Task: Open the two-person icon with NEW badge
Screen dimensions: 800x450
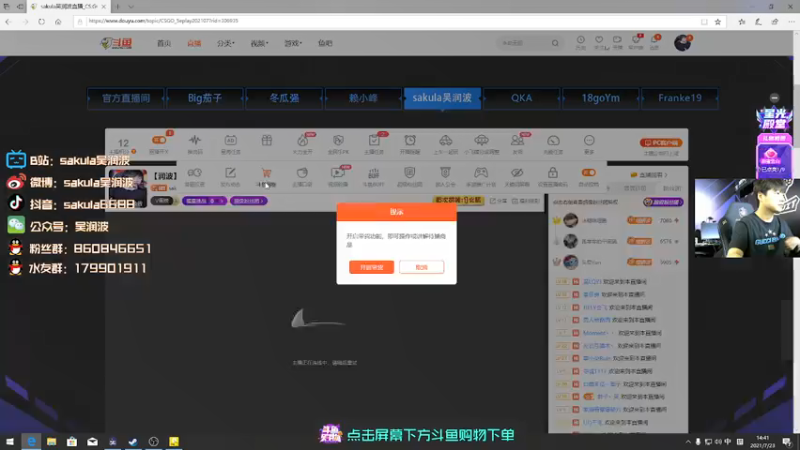Action: [x=517, y=140]
